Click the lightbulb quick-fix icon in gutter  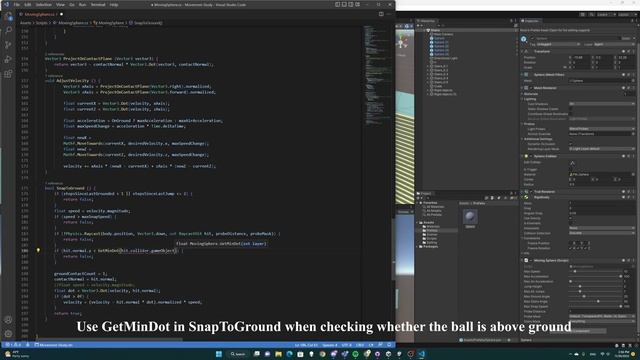[x=38, y=250]
